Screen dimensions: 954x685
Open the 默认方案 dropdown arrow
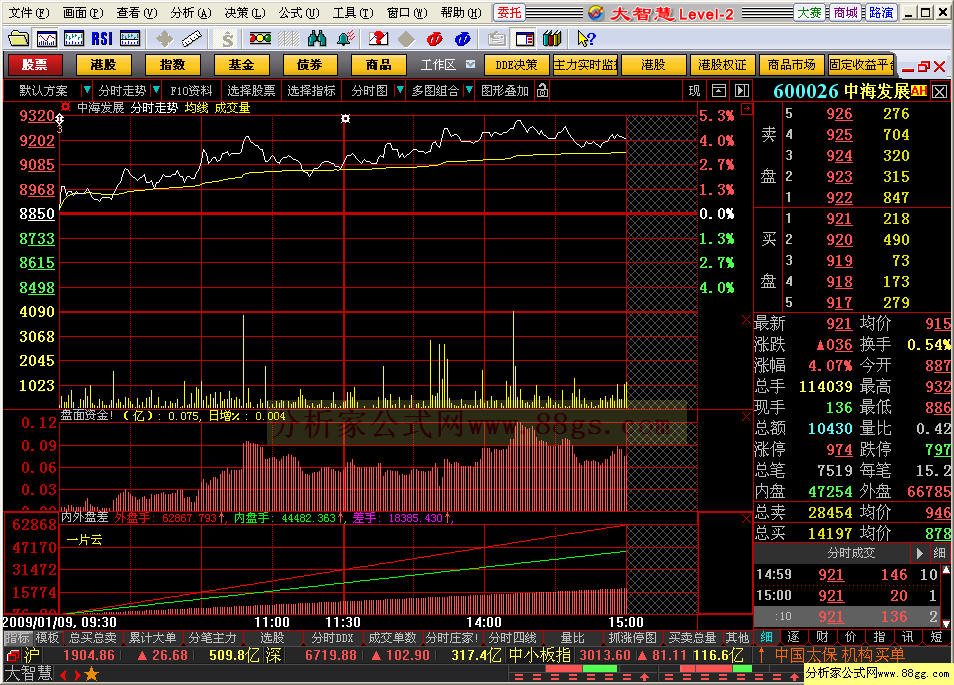[x=86, y=90]
